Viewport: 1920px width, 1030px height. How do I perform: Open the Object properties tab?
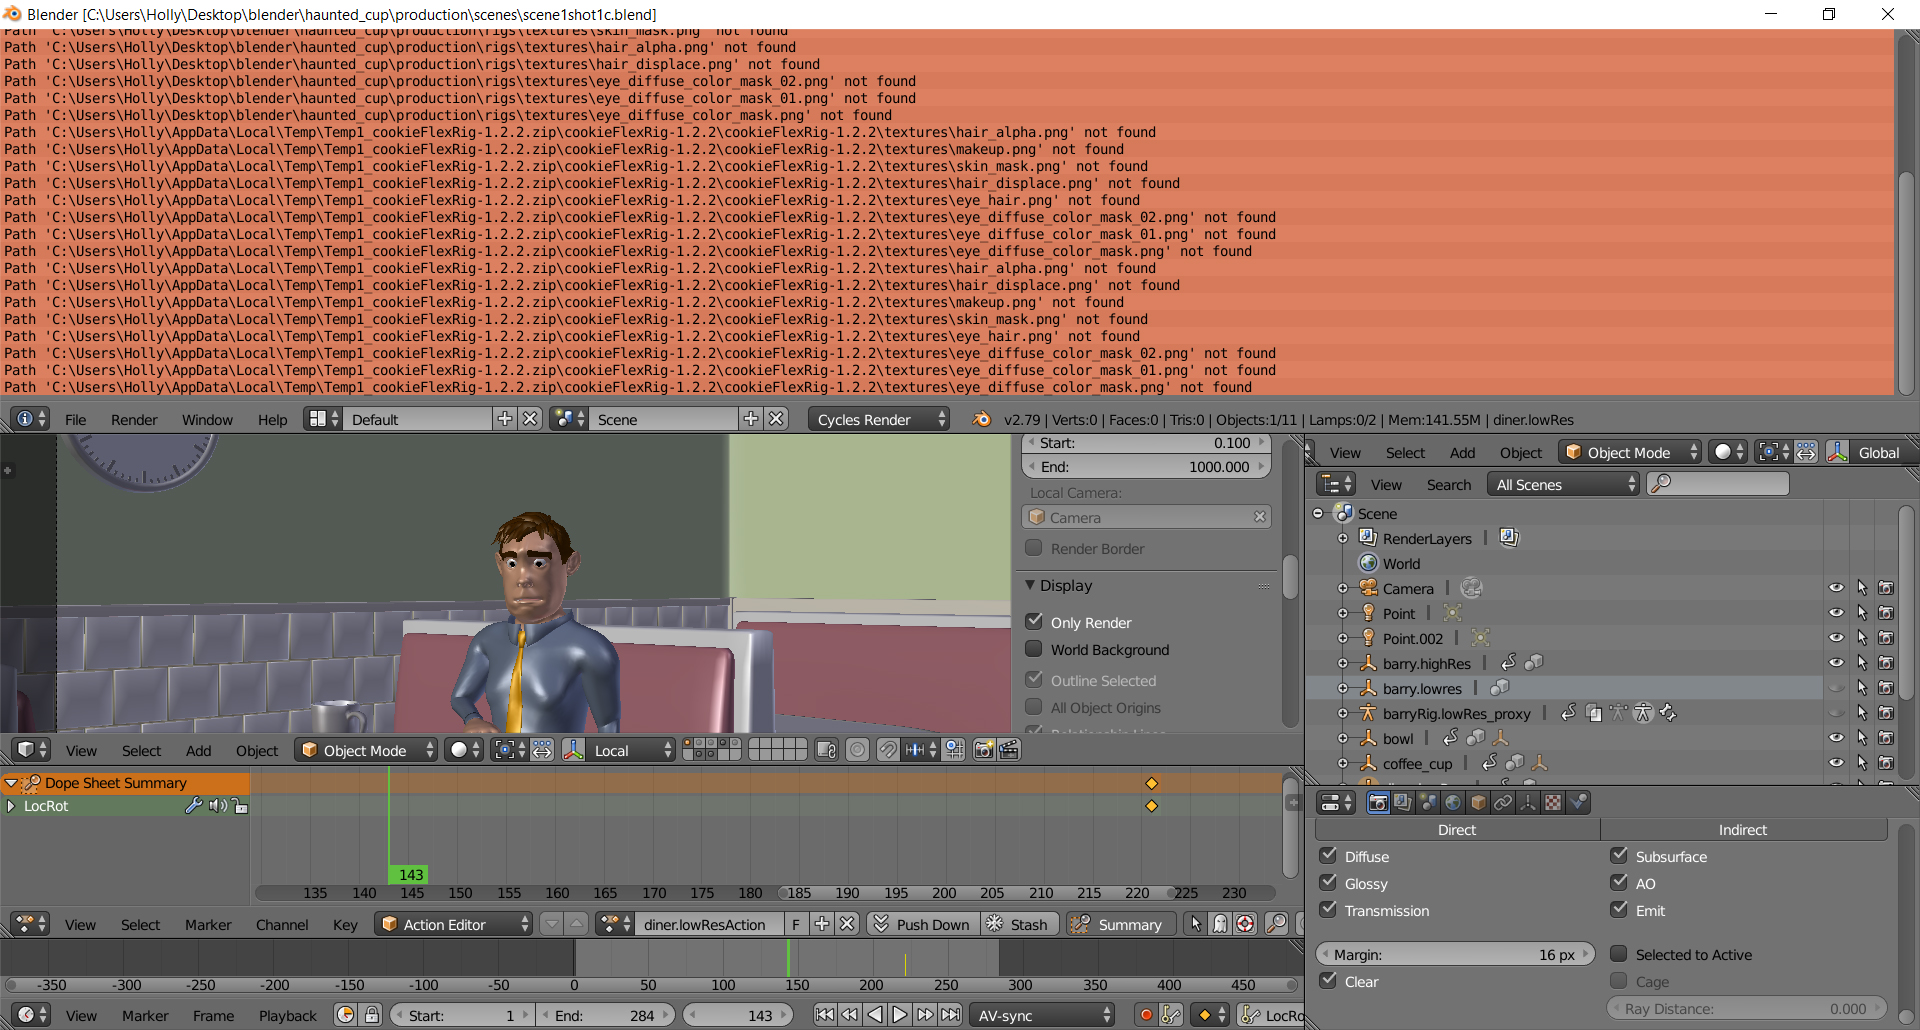point(1478,802)
